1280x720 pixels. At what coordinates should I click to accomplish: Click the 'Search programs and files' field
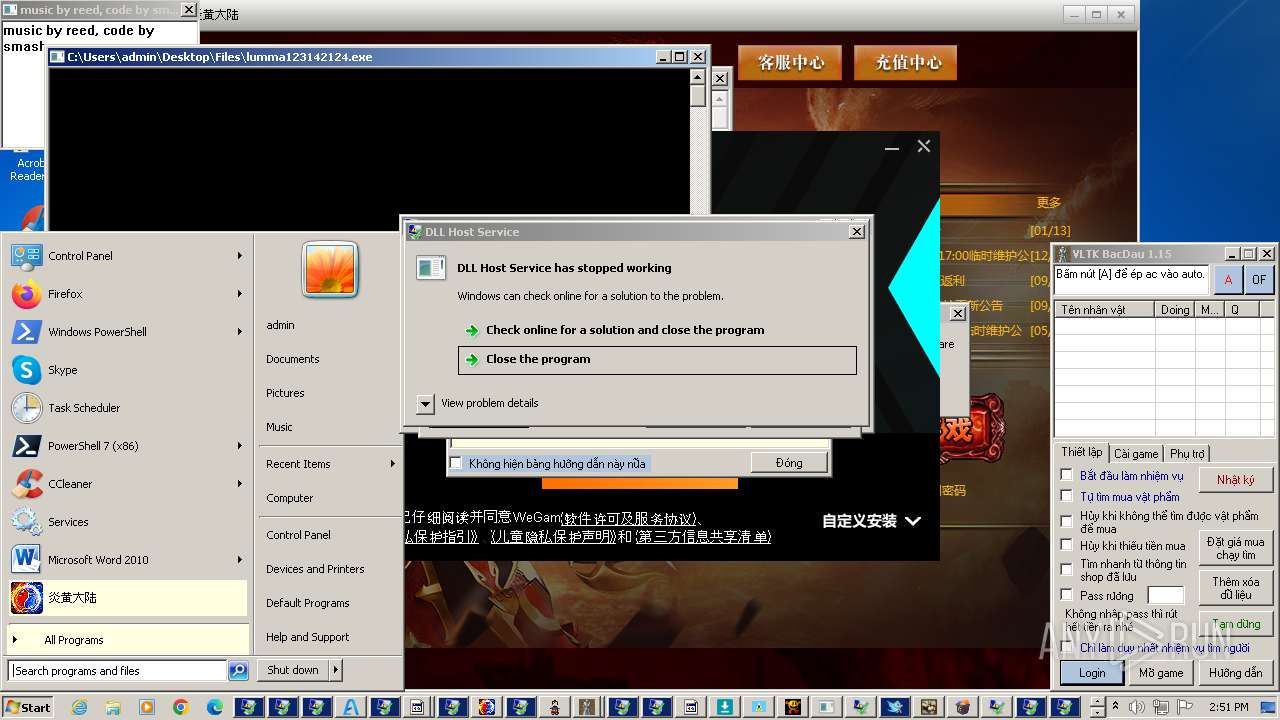[118, 671]
